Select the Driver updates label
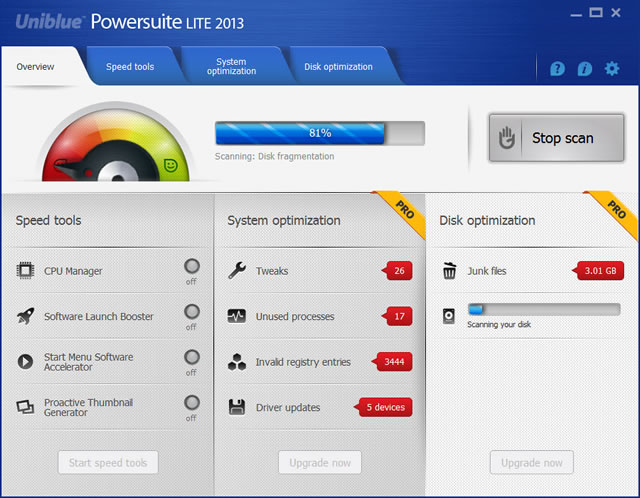This screenshot has width=640, height=498. coord(288,407)
